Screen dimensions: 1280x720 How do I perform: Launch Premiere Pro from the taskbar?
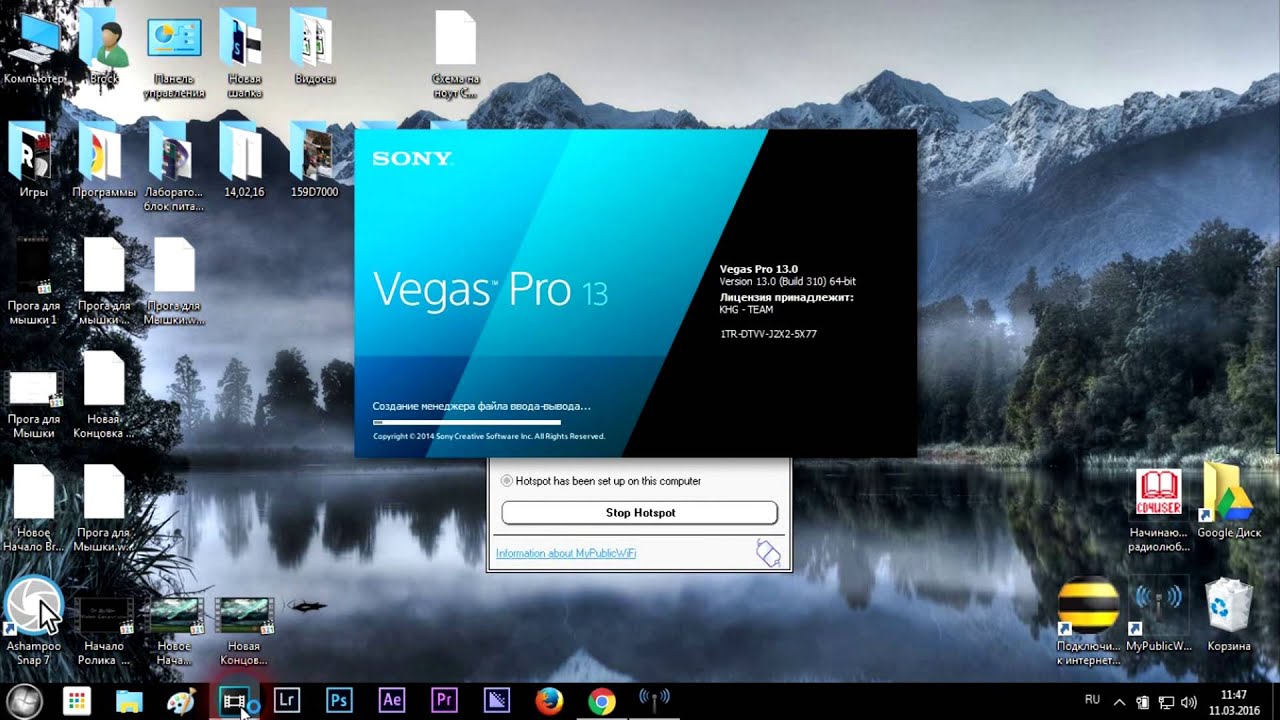(443, 702)
